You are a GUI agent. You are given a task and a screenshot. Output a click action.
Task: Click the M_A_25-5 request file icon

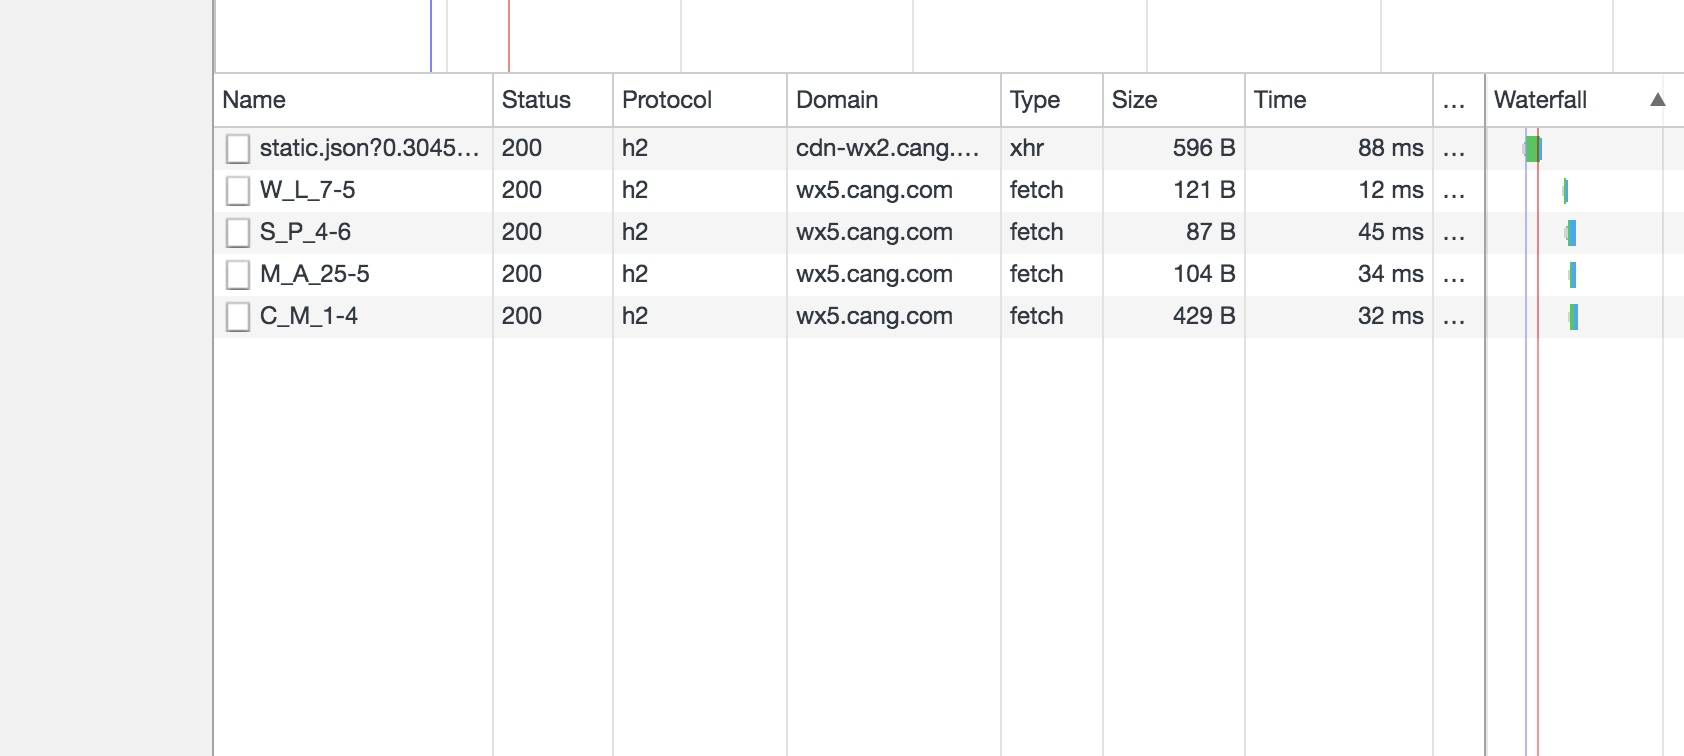point(238,275)
